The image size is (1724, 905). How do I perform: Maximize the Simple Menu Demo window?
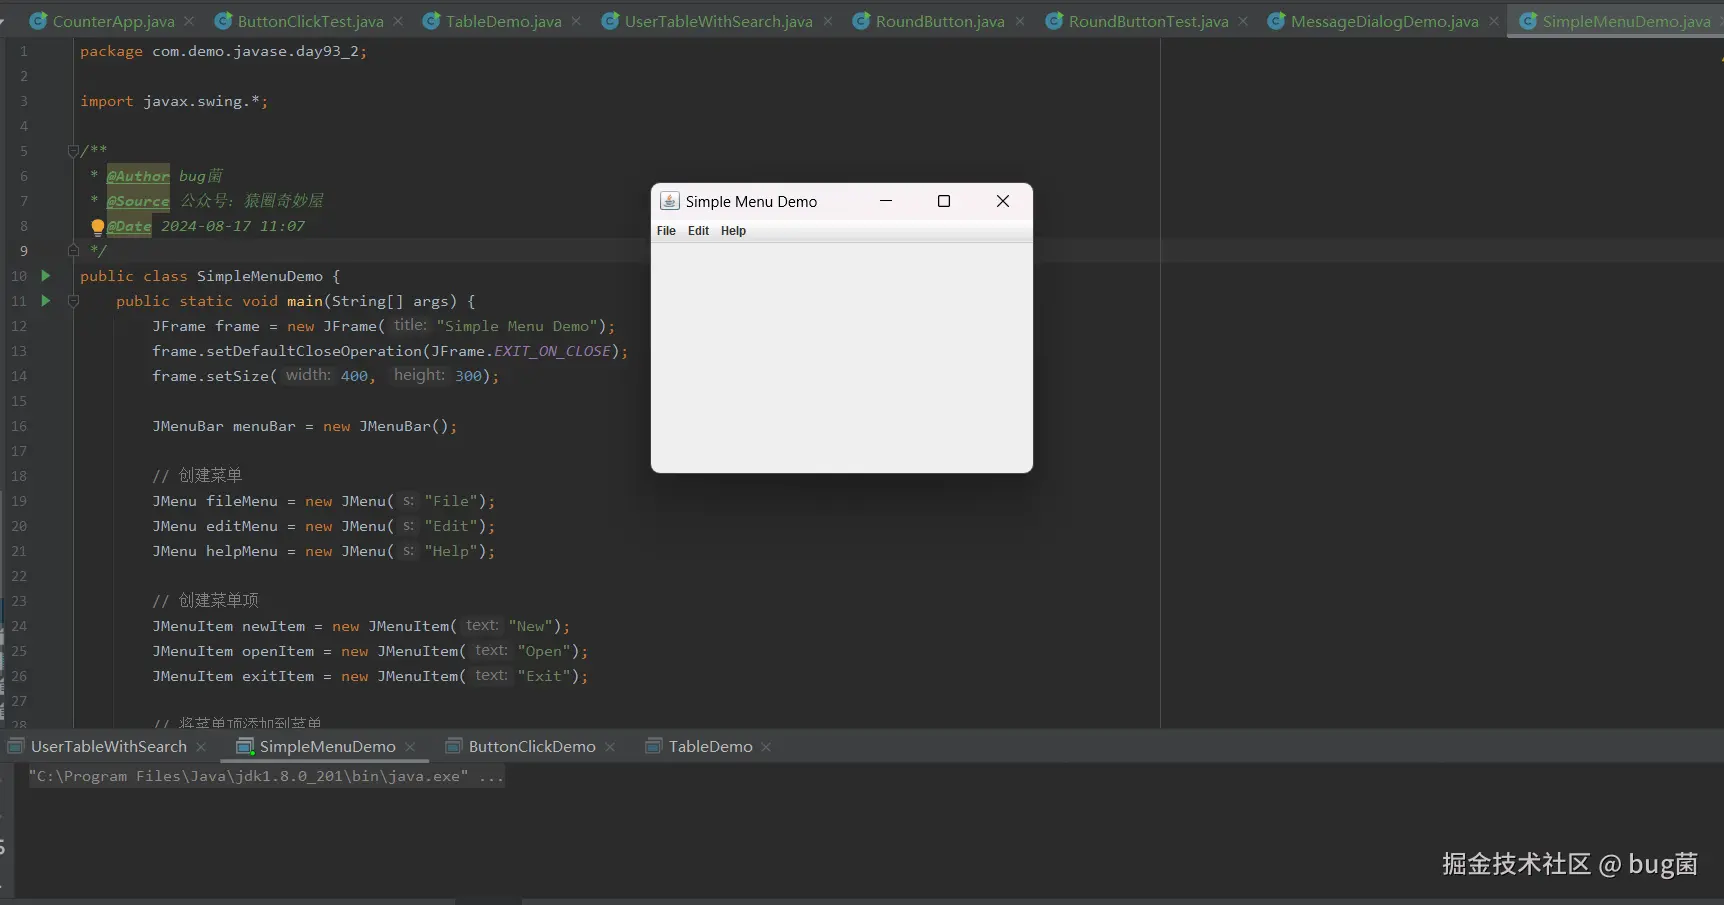[943, 201]
